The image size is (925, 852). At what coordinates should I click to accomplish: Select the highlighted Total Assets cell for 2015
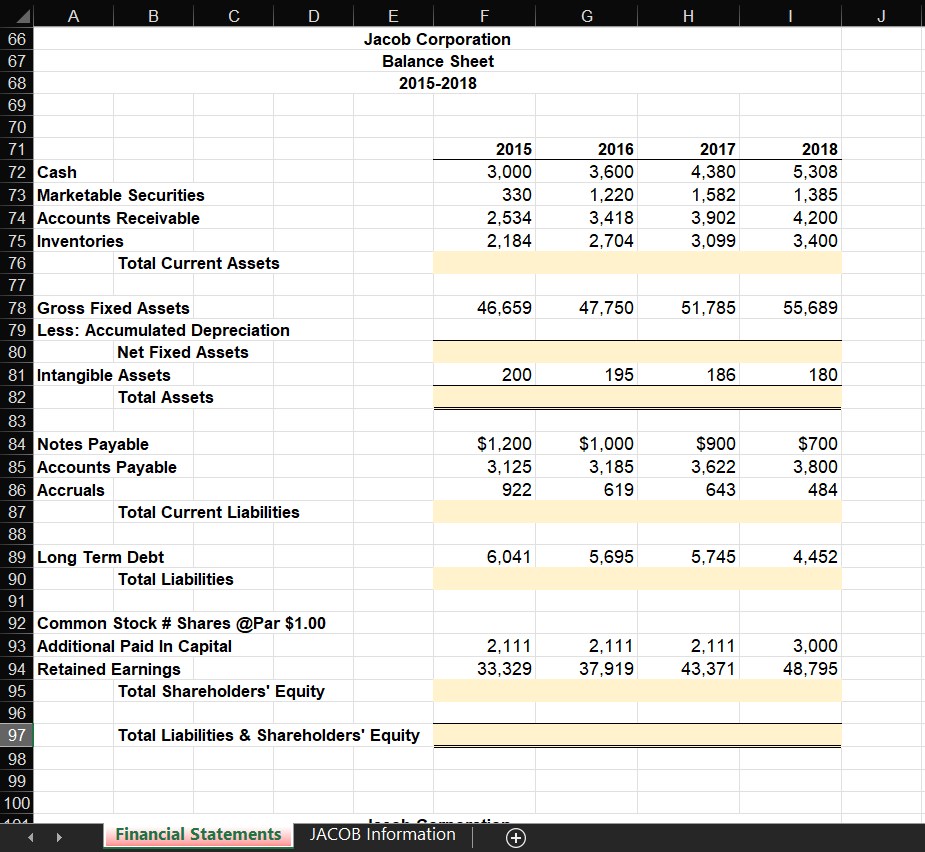coord(484,397)
